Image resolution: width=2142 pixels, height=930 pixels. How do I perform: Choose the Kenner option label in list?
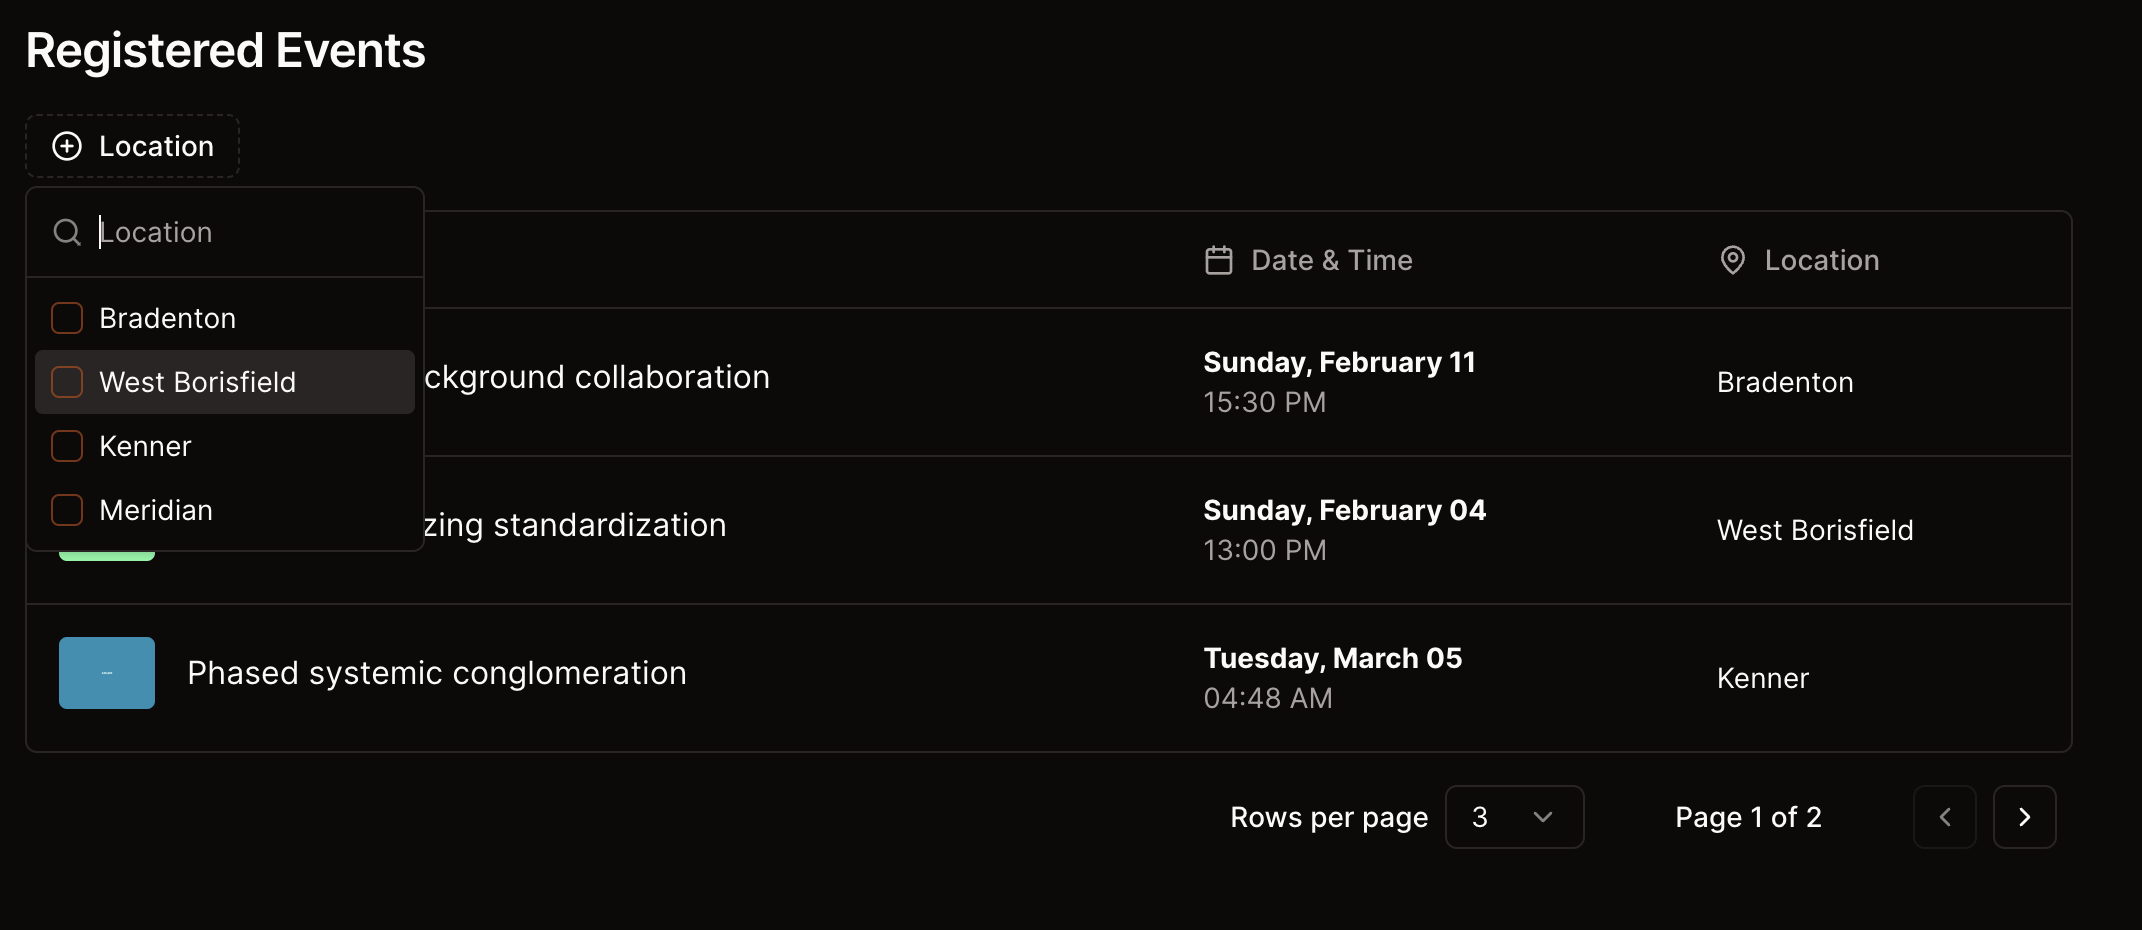click(x=145, y=446)
